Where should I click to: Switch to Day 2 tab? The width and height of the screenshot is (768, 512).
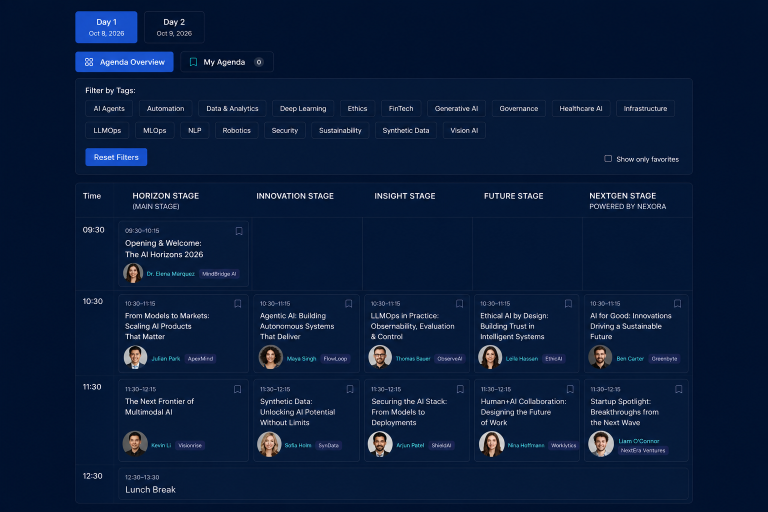click(174, 27)
